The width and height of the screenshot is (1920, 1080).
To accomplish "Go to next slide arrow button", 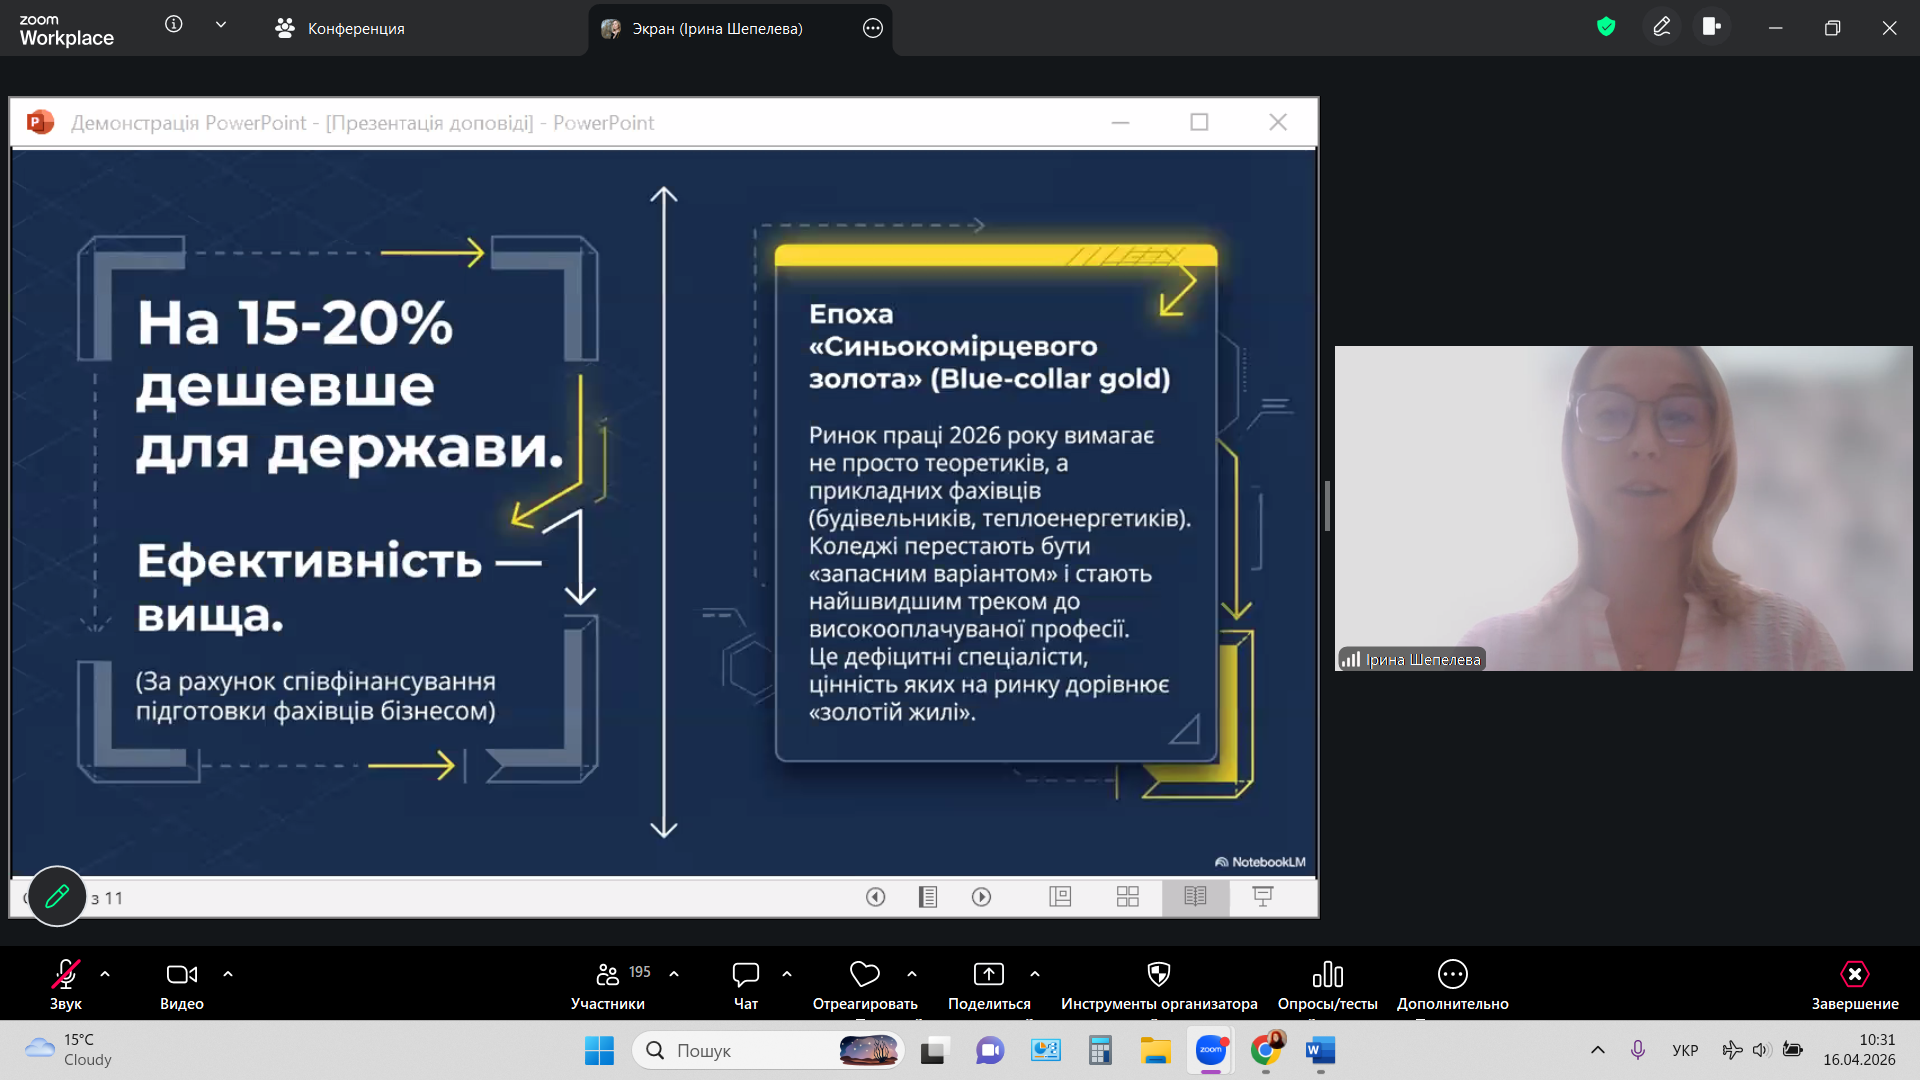I will (x=981, y=897).
